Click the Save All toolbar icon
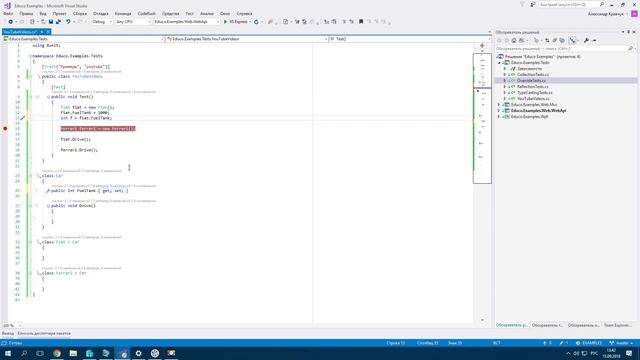The height and width of the screenshot is (360, 640). pyautogui.click(x=58, y=22)
